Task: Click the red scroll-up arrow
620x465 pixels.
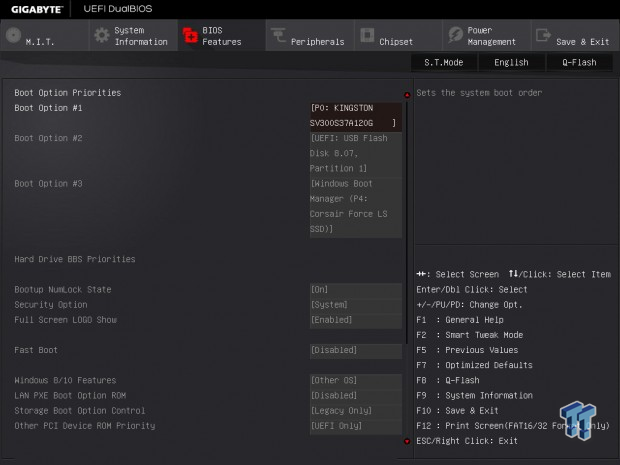Action: coord(407,95)
